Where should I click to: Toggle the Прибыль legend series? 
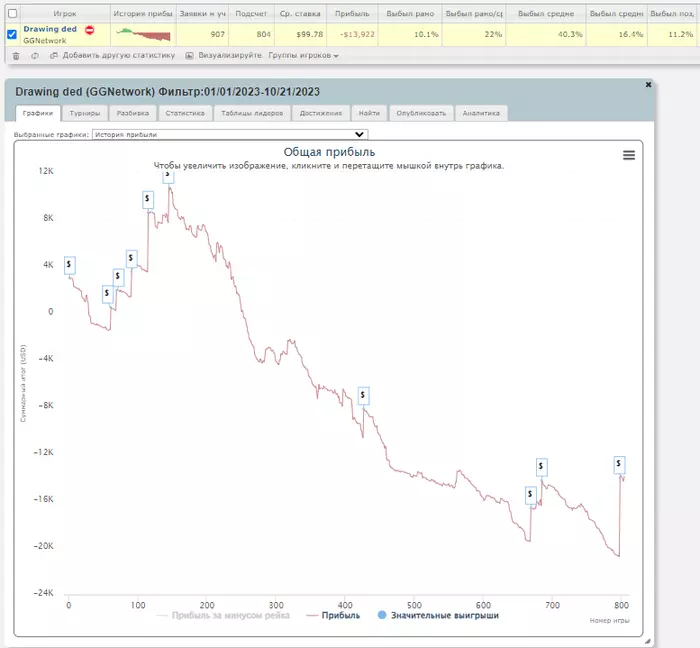tap(333, 615)
